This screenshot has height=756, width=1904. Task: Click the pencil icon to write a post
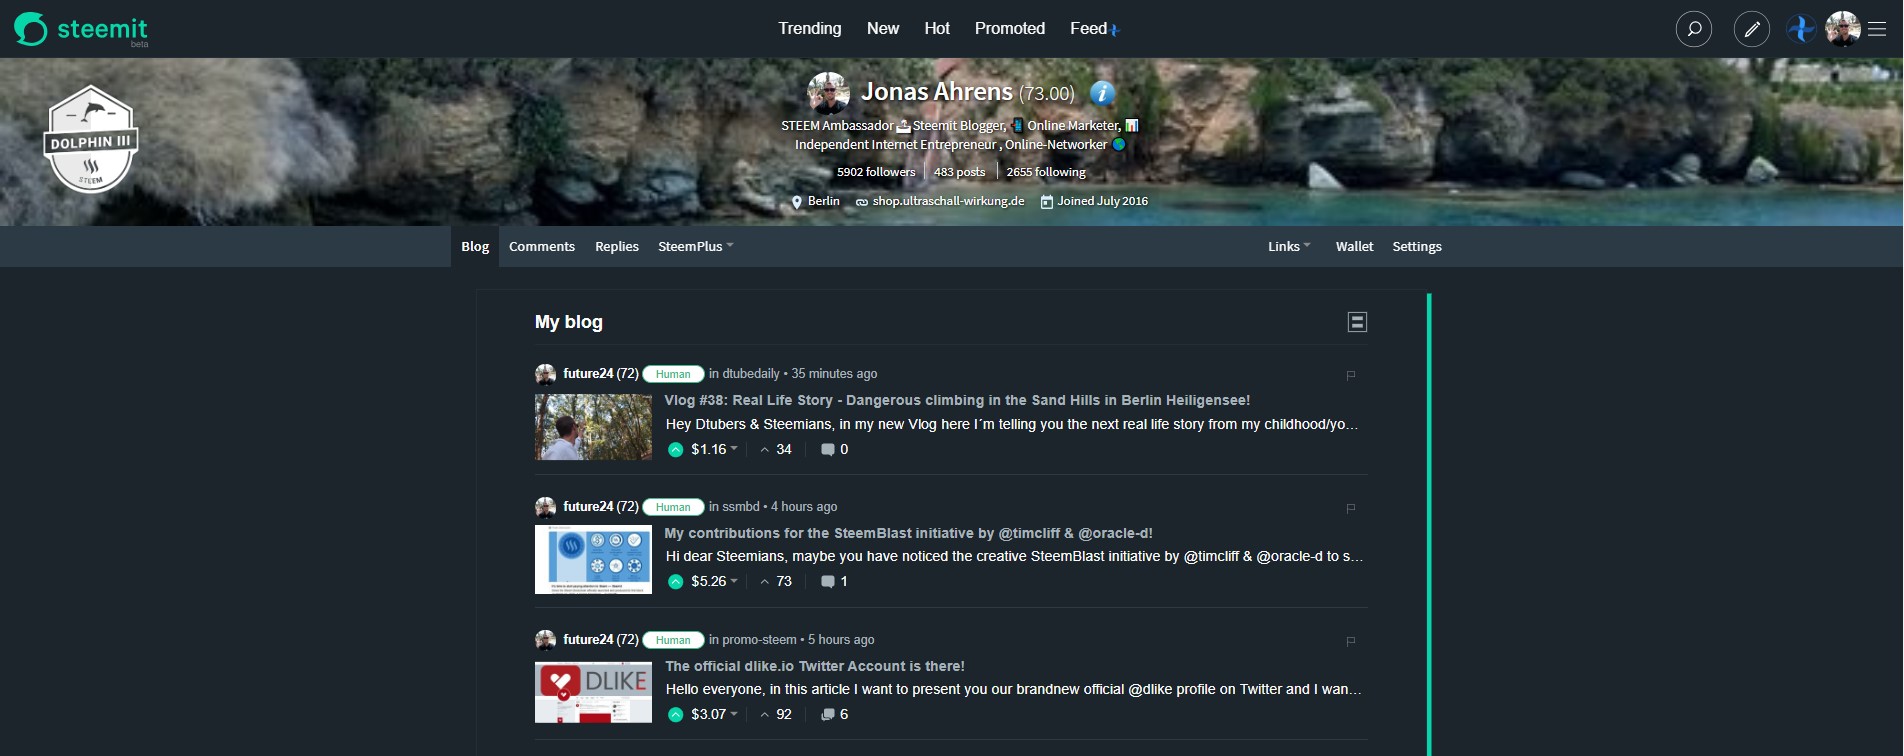(1752, 29)
